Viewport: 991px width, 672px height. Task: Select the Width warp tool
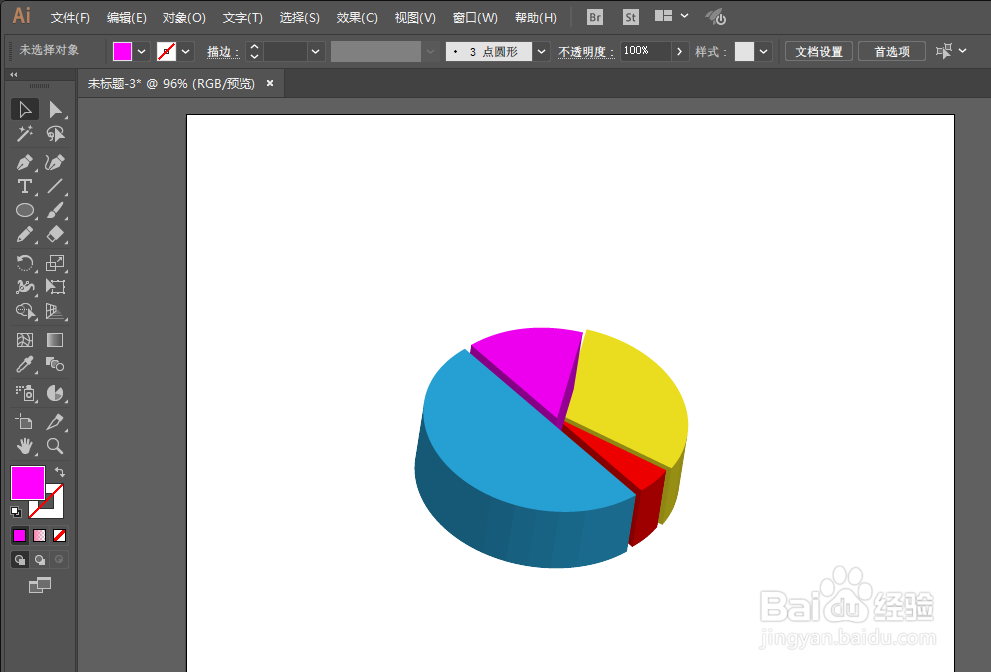click(x=25, y=286)
